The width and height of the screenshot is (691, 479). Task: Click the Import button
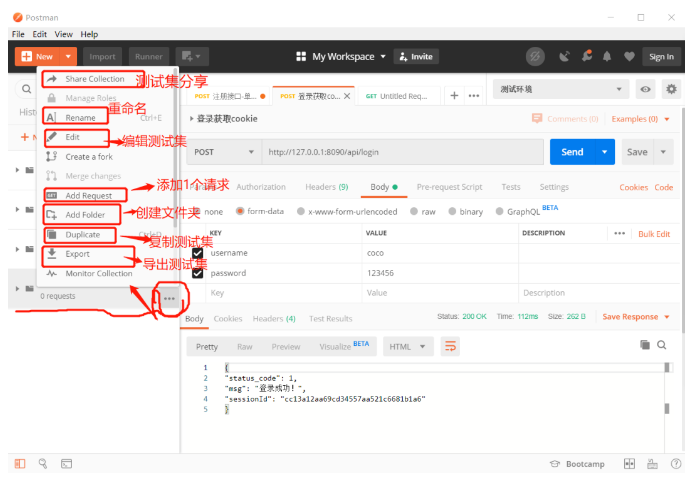(102, 56)
